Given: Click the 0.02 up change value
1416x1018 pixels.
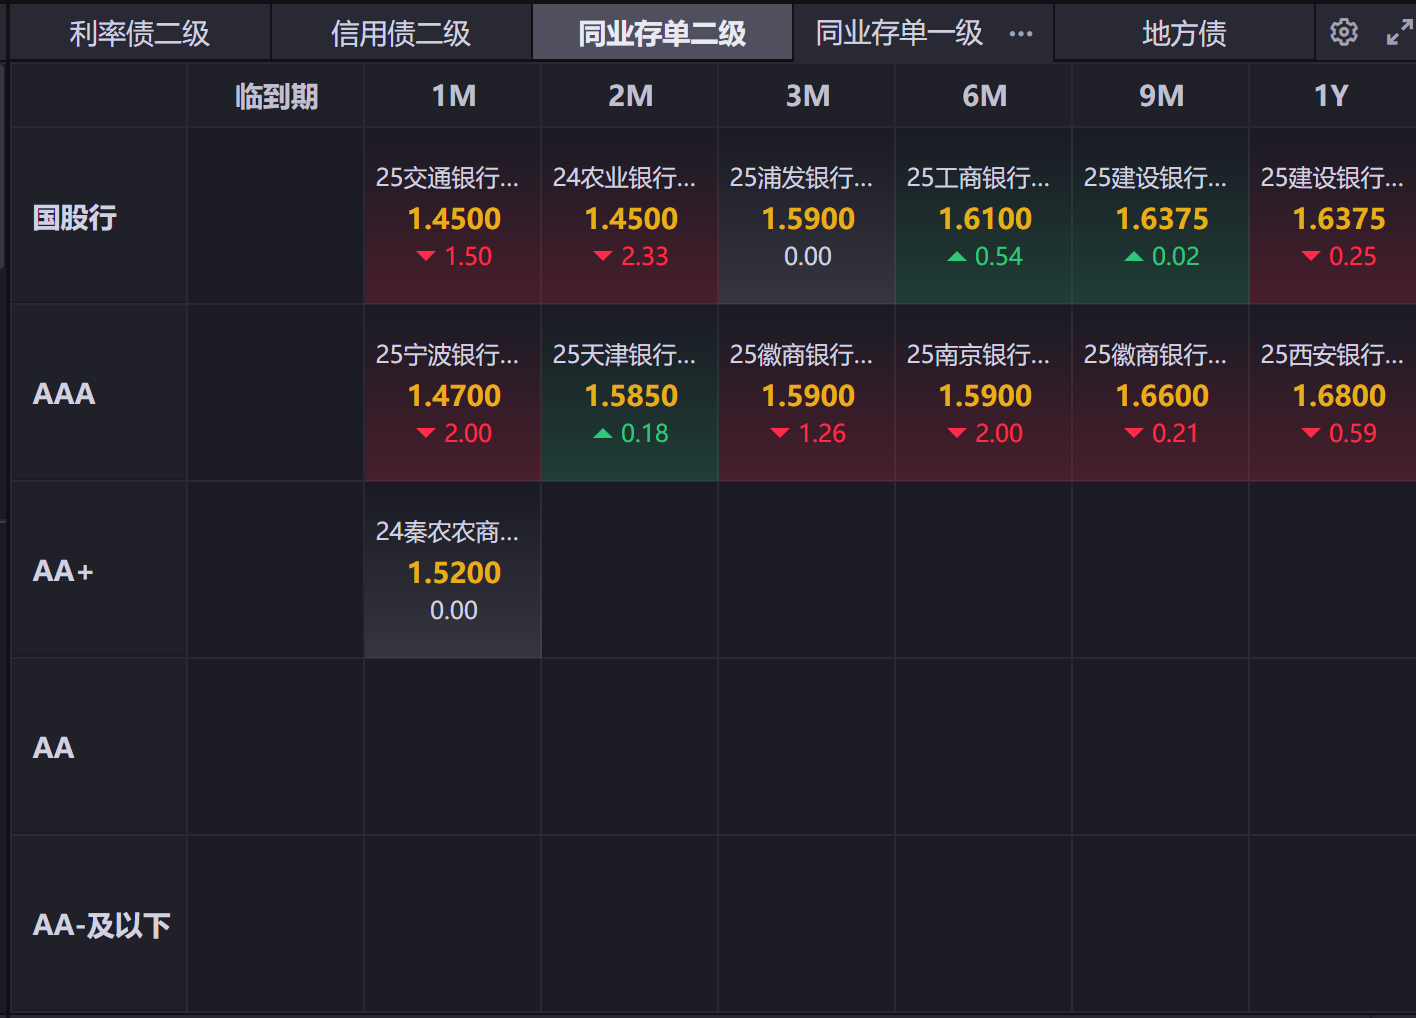Looking at the screenshot, I should [1176, 257].
